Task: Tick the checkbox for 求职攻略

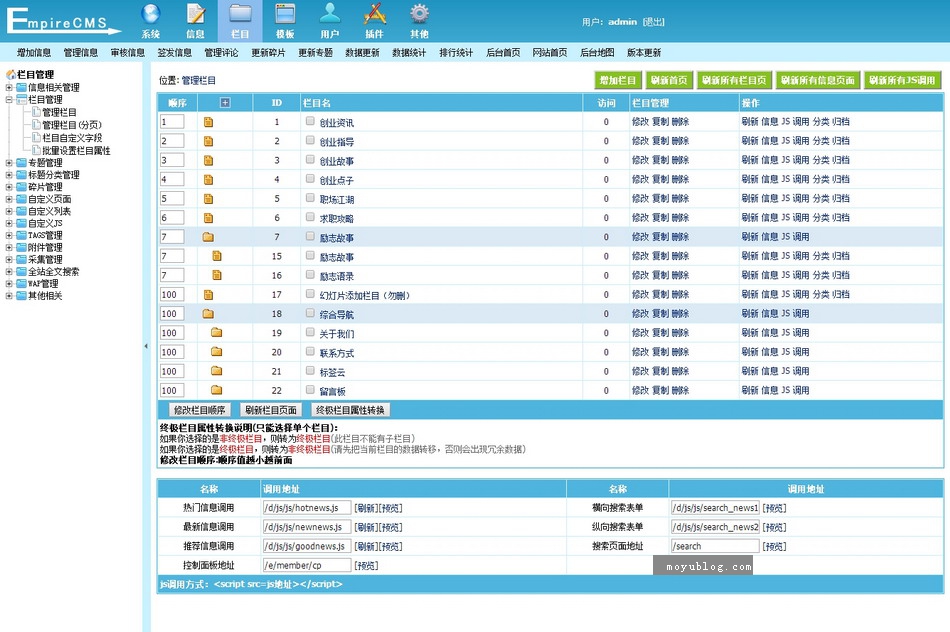Action: tap(310, 217)
